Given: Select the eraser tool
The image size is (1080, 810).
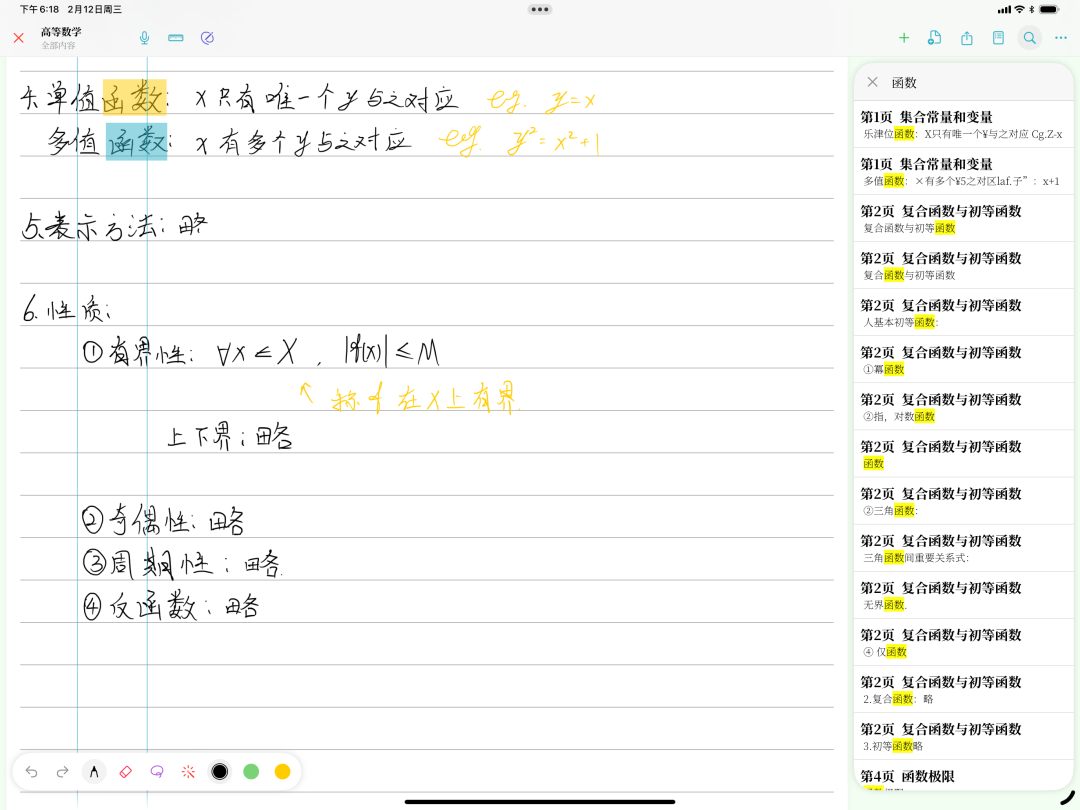Looking at the screenshot, I should click(125, 771).
